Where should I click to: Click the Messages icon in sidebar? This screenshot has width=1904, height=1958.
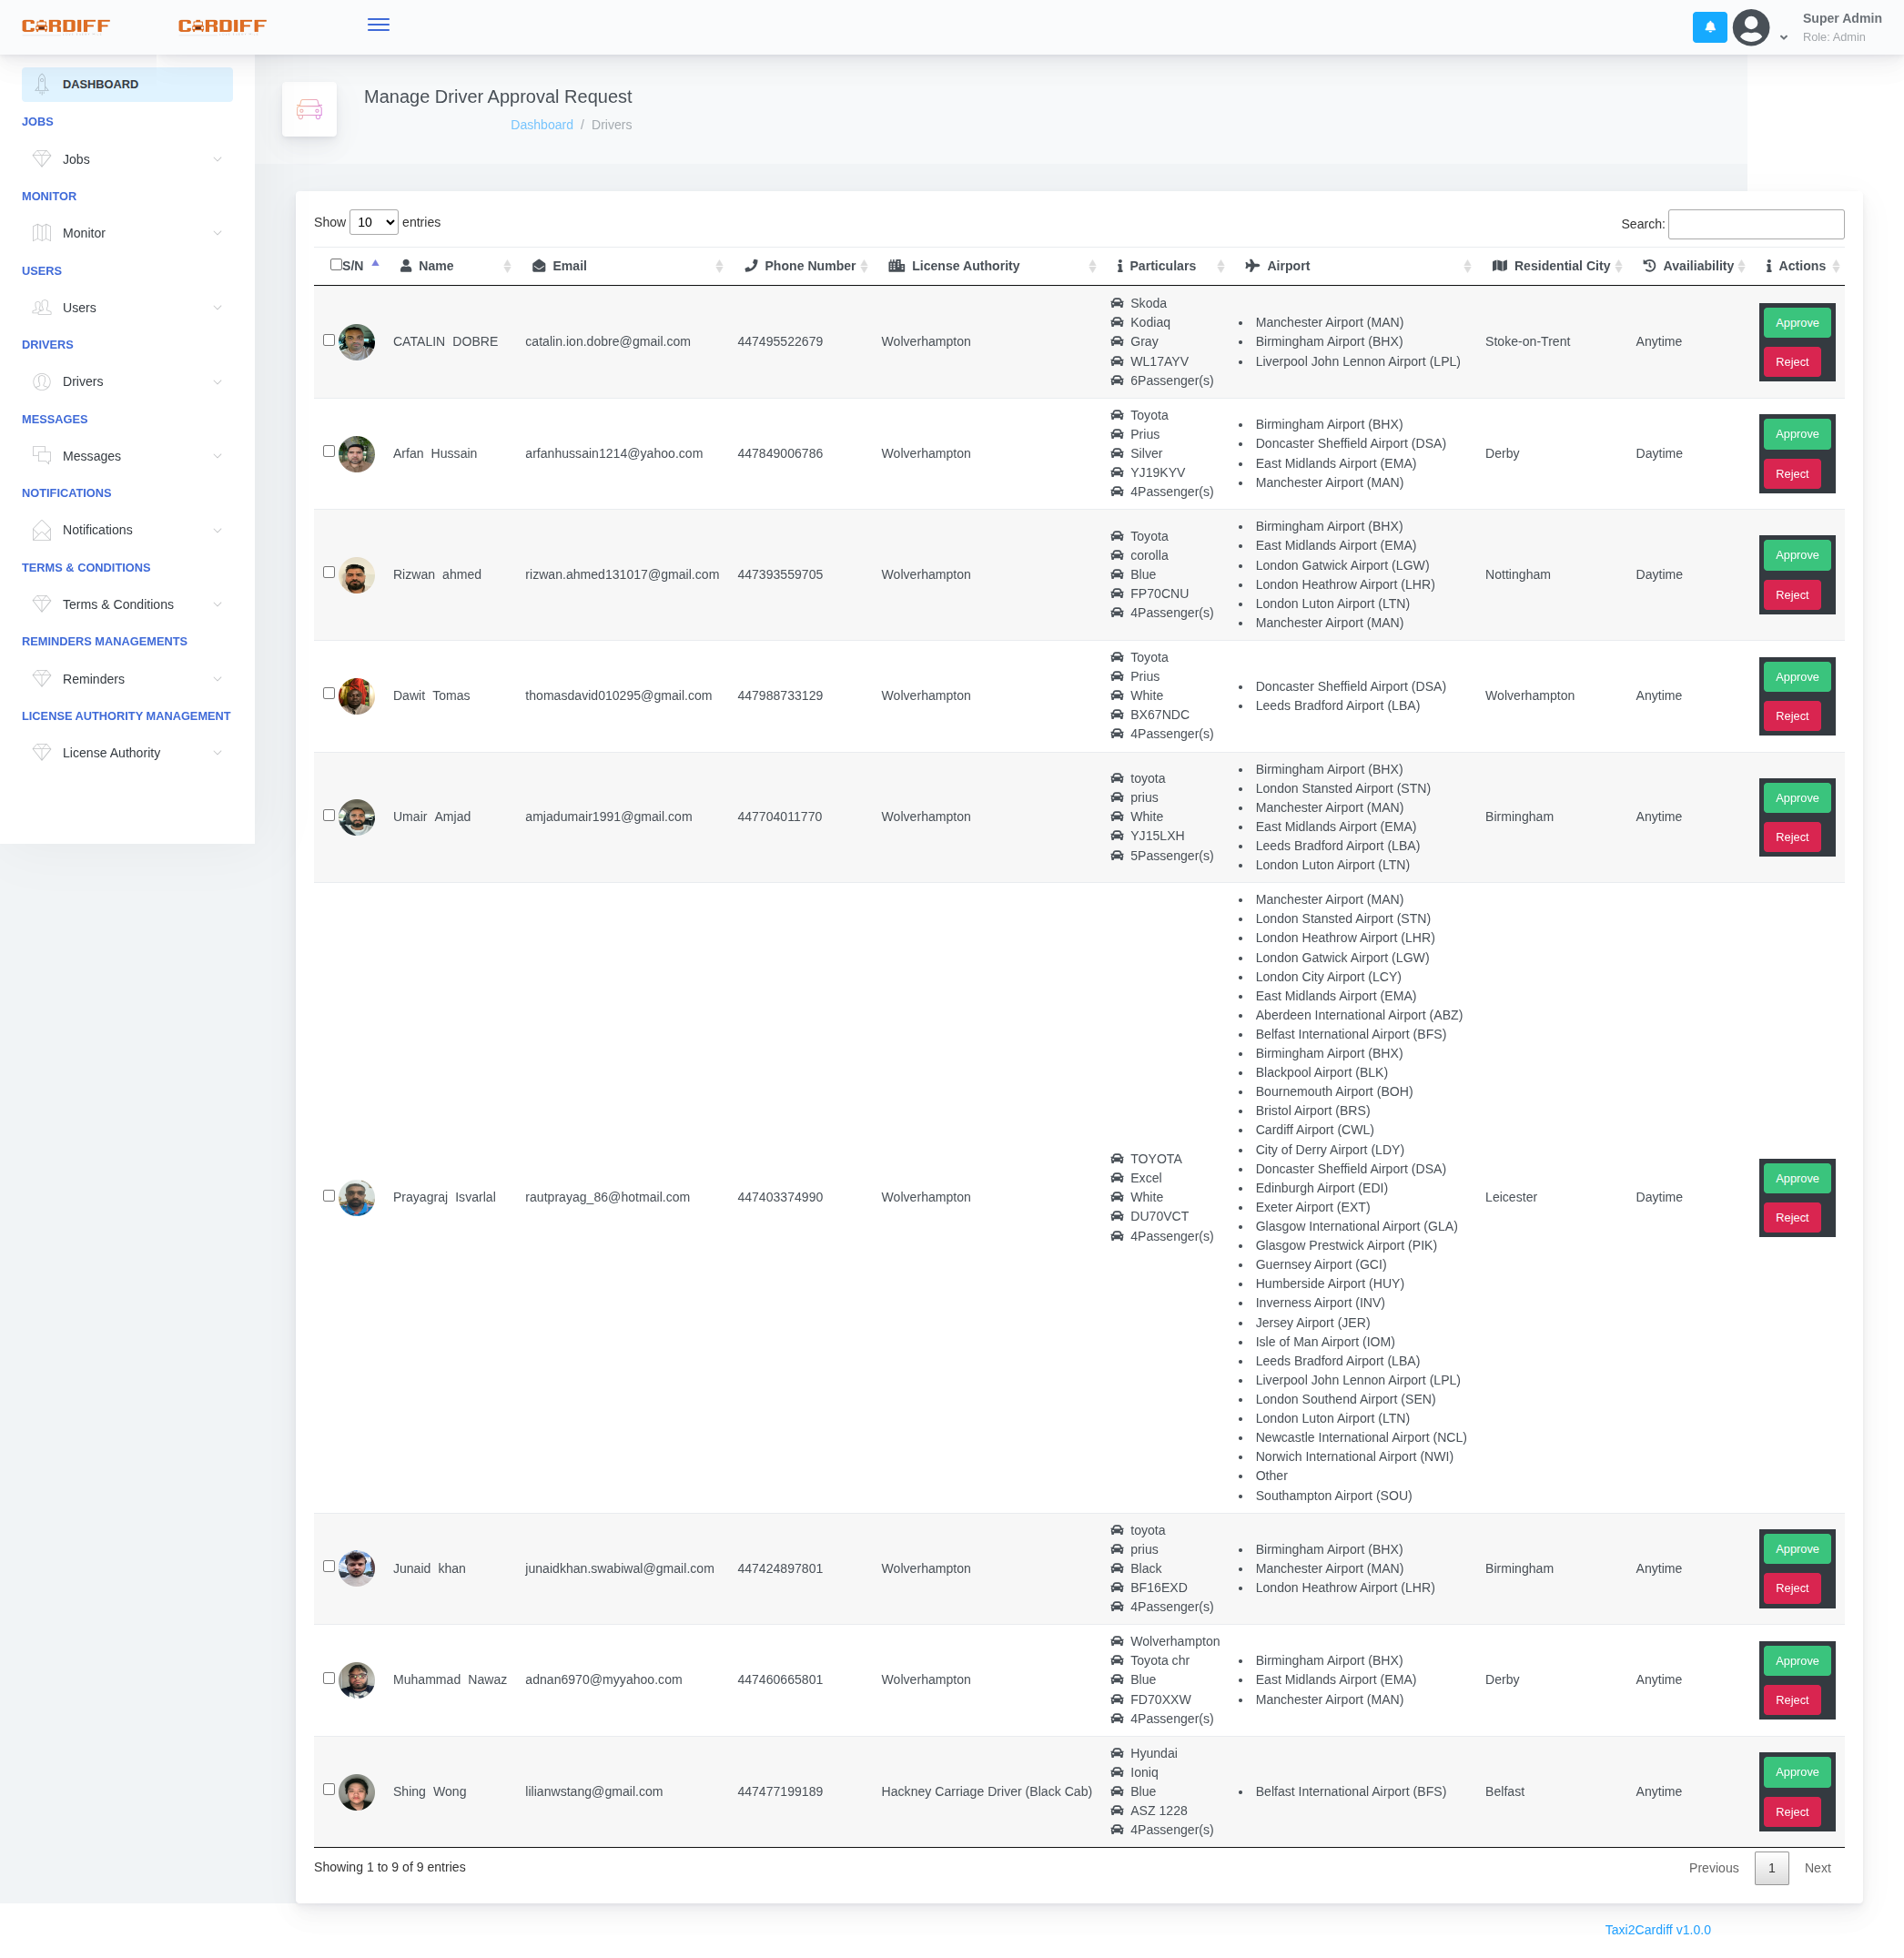pos(41,455)
